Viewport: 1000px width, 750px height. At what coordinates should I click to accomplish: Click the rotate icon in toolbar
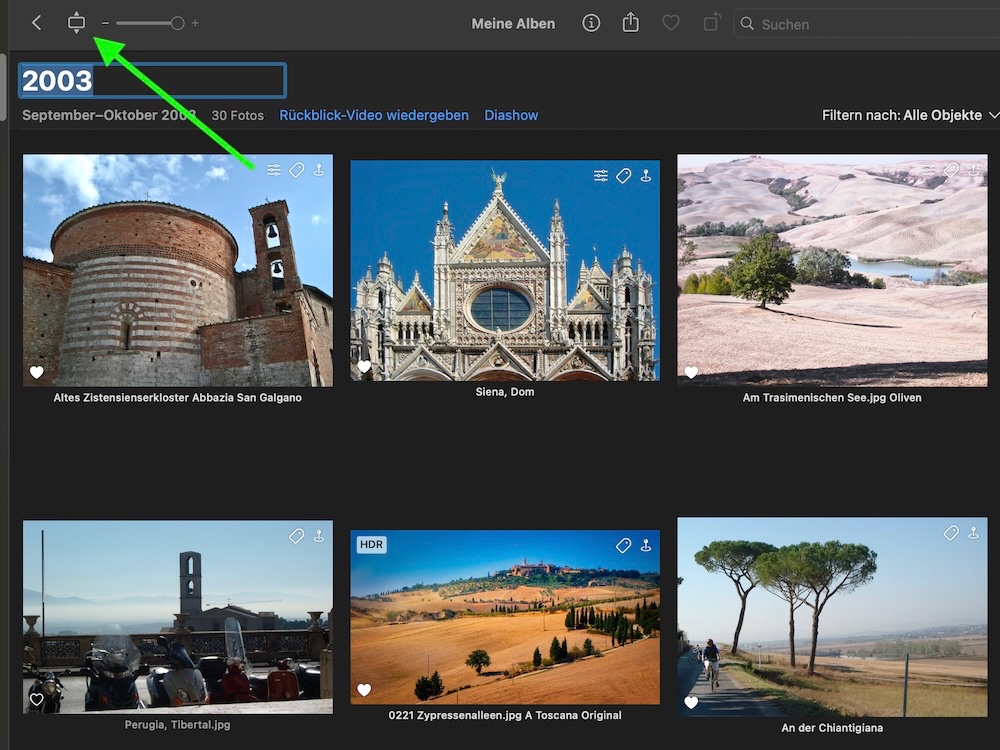pos(711,23)
